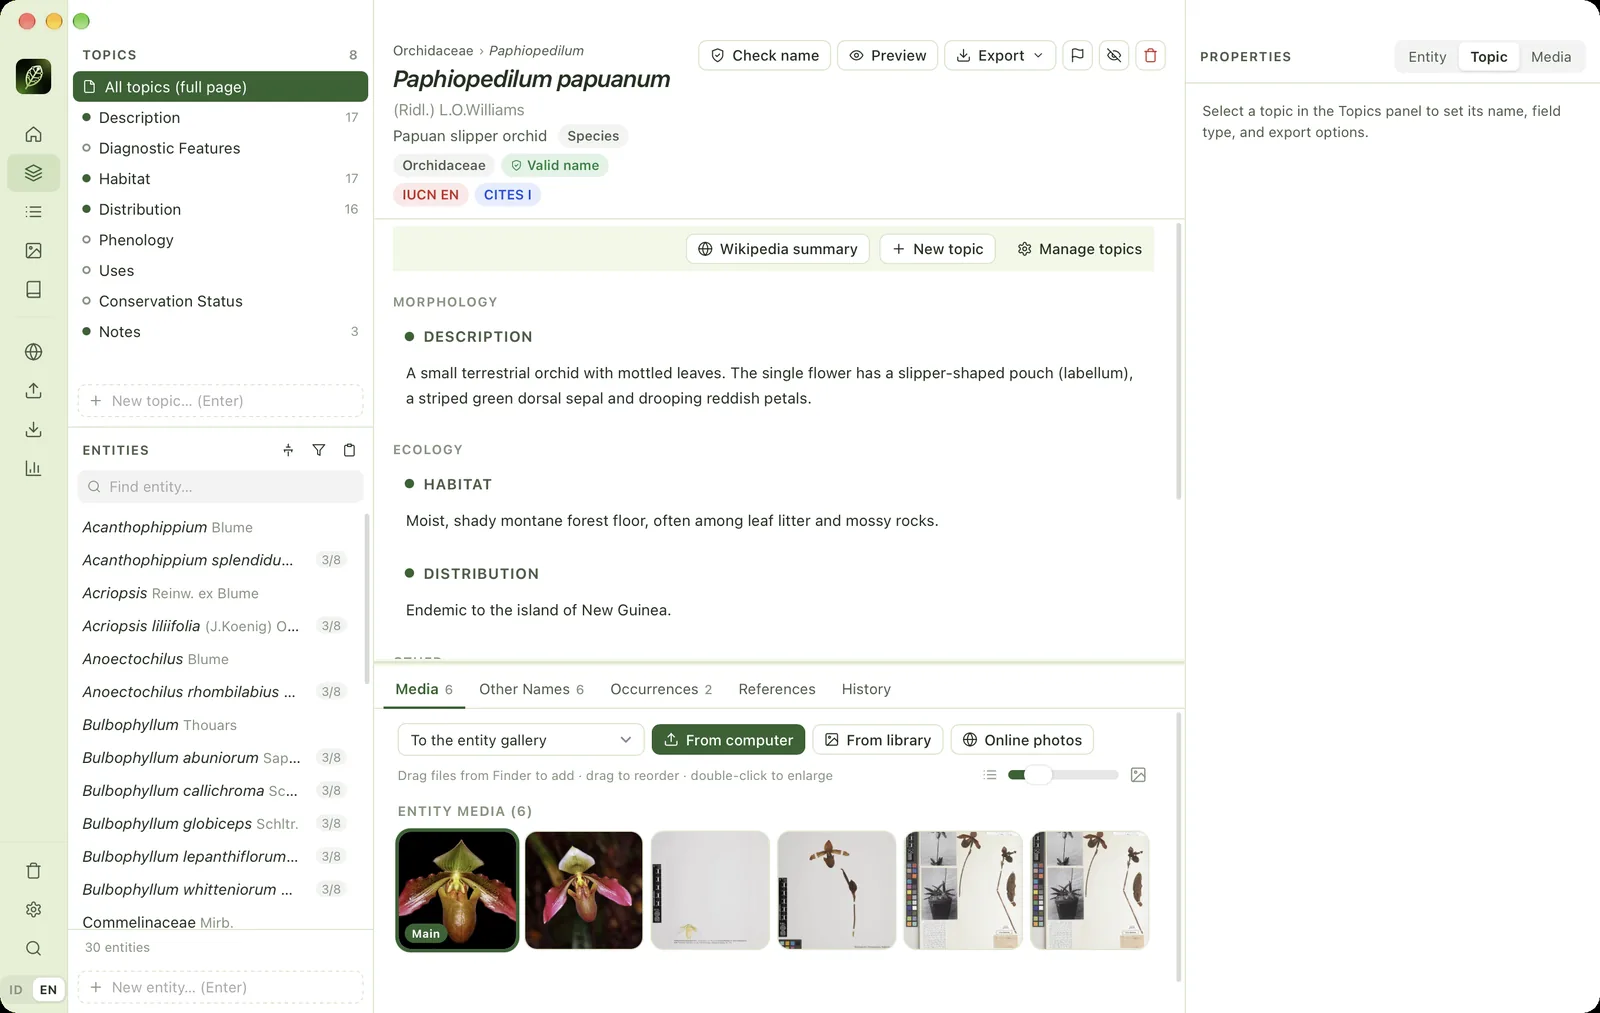Image resolution: width=1600 pixels, height=1013 pixels.
Task: Click the download arrow sidebar icon
Action: pyautogui.click(x=33, y=430)
